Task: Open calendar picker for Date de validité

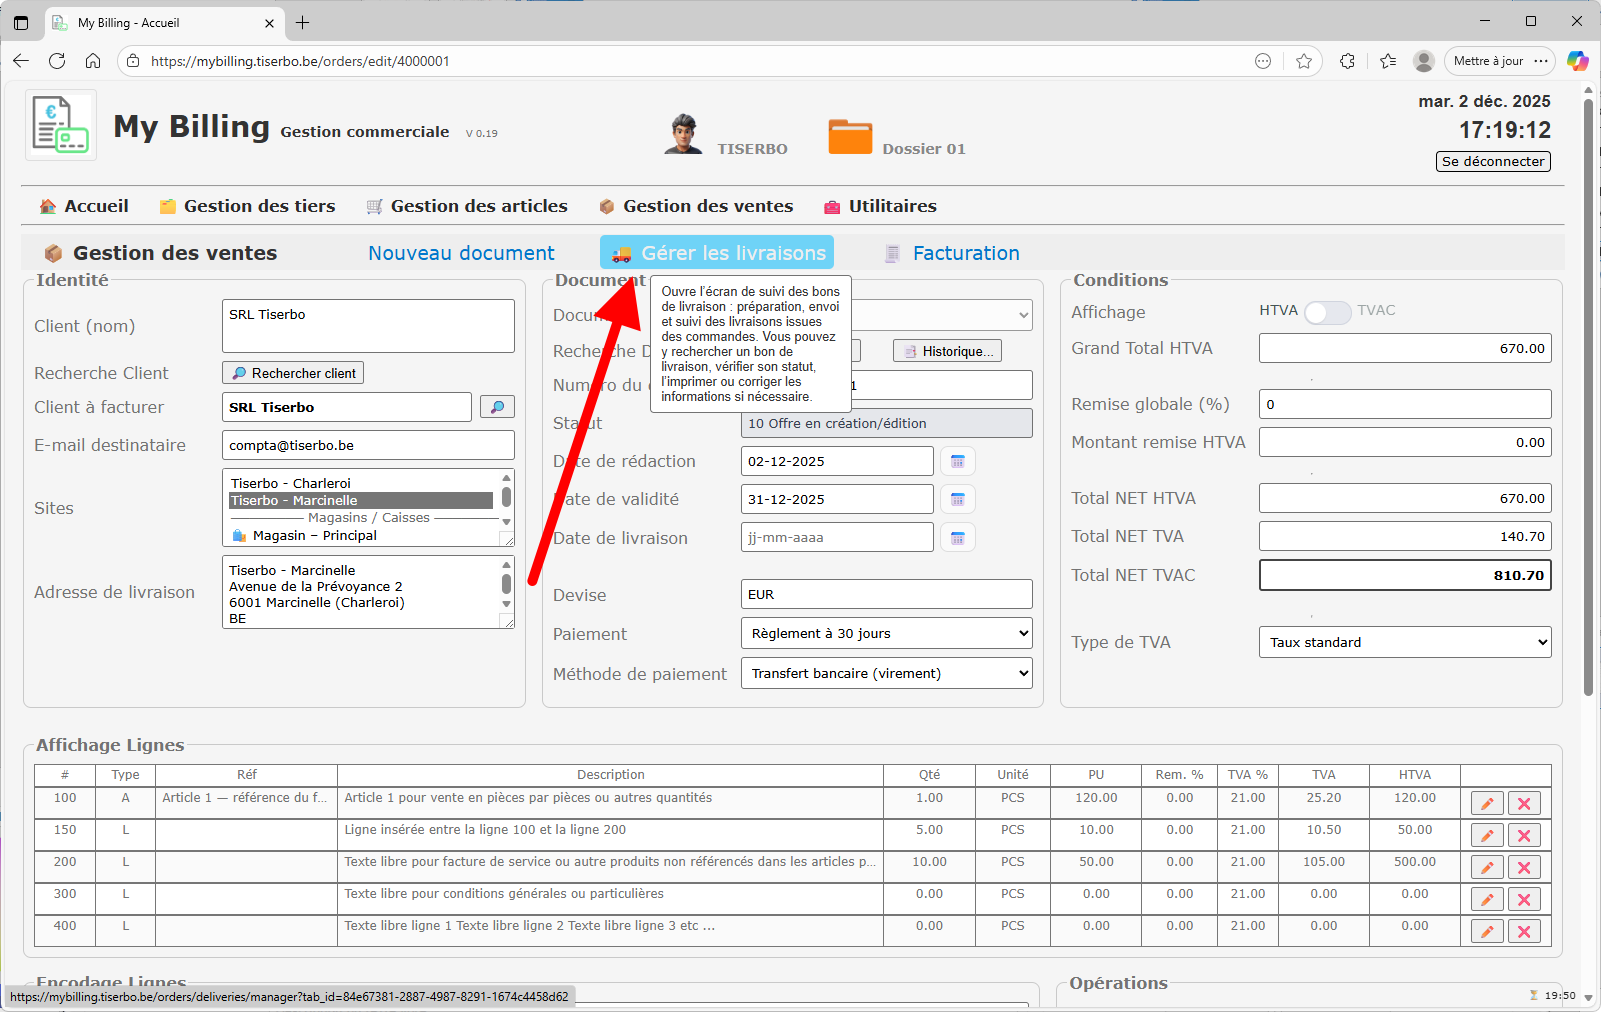Action: pyautogui.click(x=957, y=499)
